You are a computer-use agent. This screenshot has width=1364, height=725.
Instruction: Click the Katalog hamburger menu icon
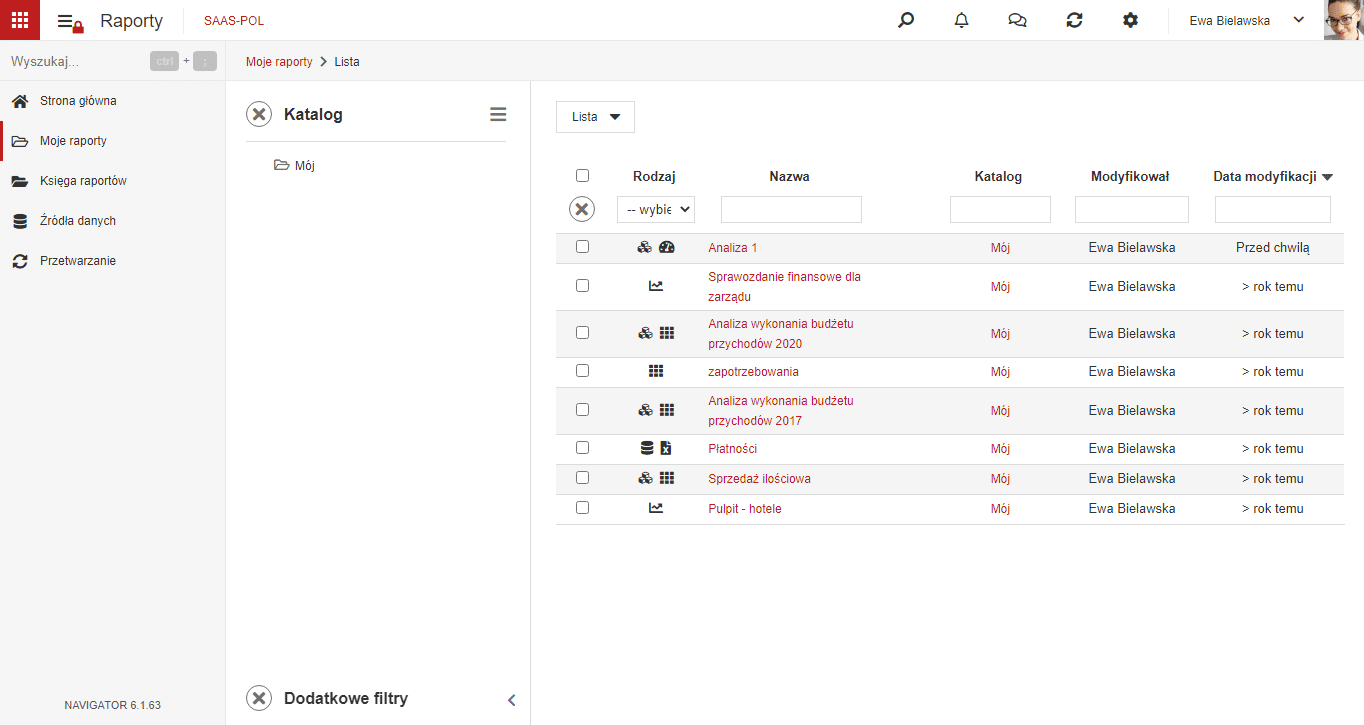[x=498, y=115]
